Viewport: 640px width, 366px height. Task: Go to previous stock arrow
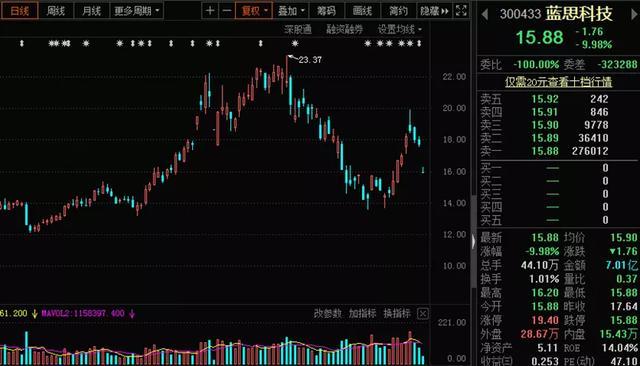[x=484, y=15]
